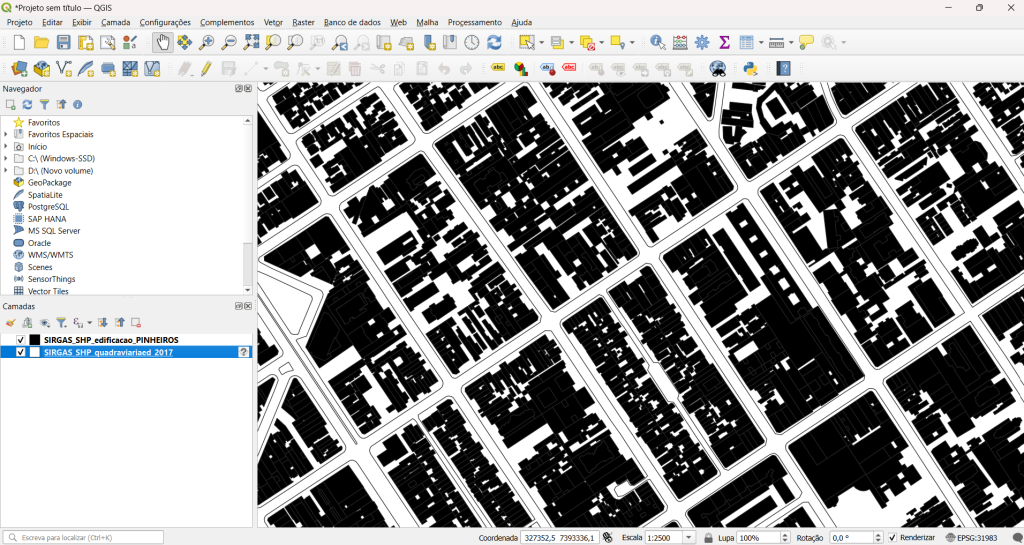The image size is (1024, 545).
Task: Open the Raster menu
Action: tap(303, 22)
